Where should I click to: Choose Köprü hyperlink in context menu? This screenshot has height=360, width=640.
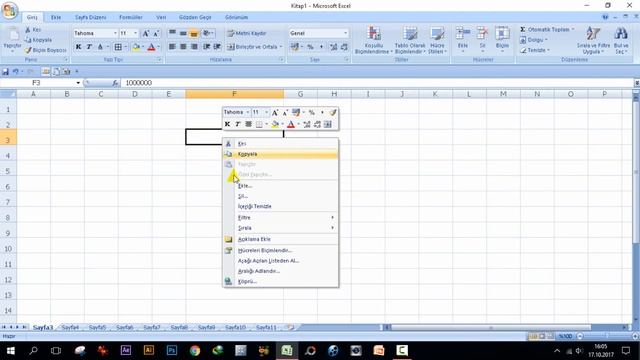281,281
